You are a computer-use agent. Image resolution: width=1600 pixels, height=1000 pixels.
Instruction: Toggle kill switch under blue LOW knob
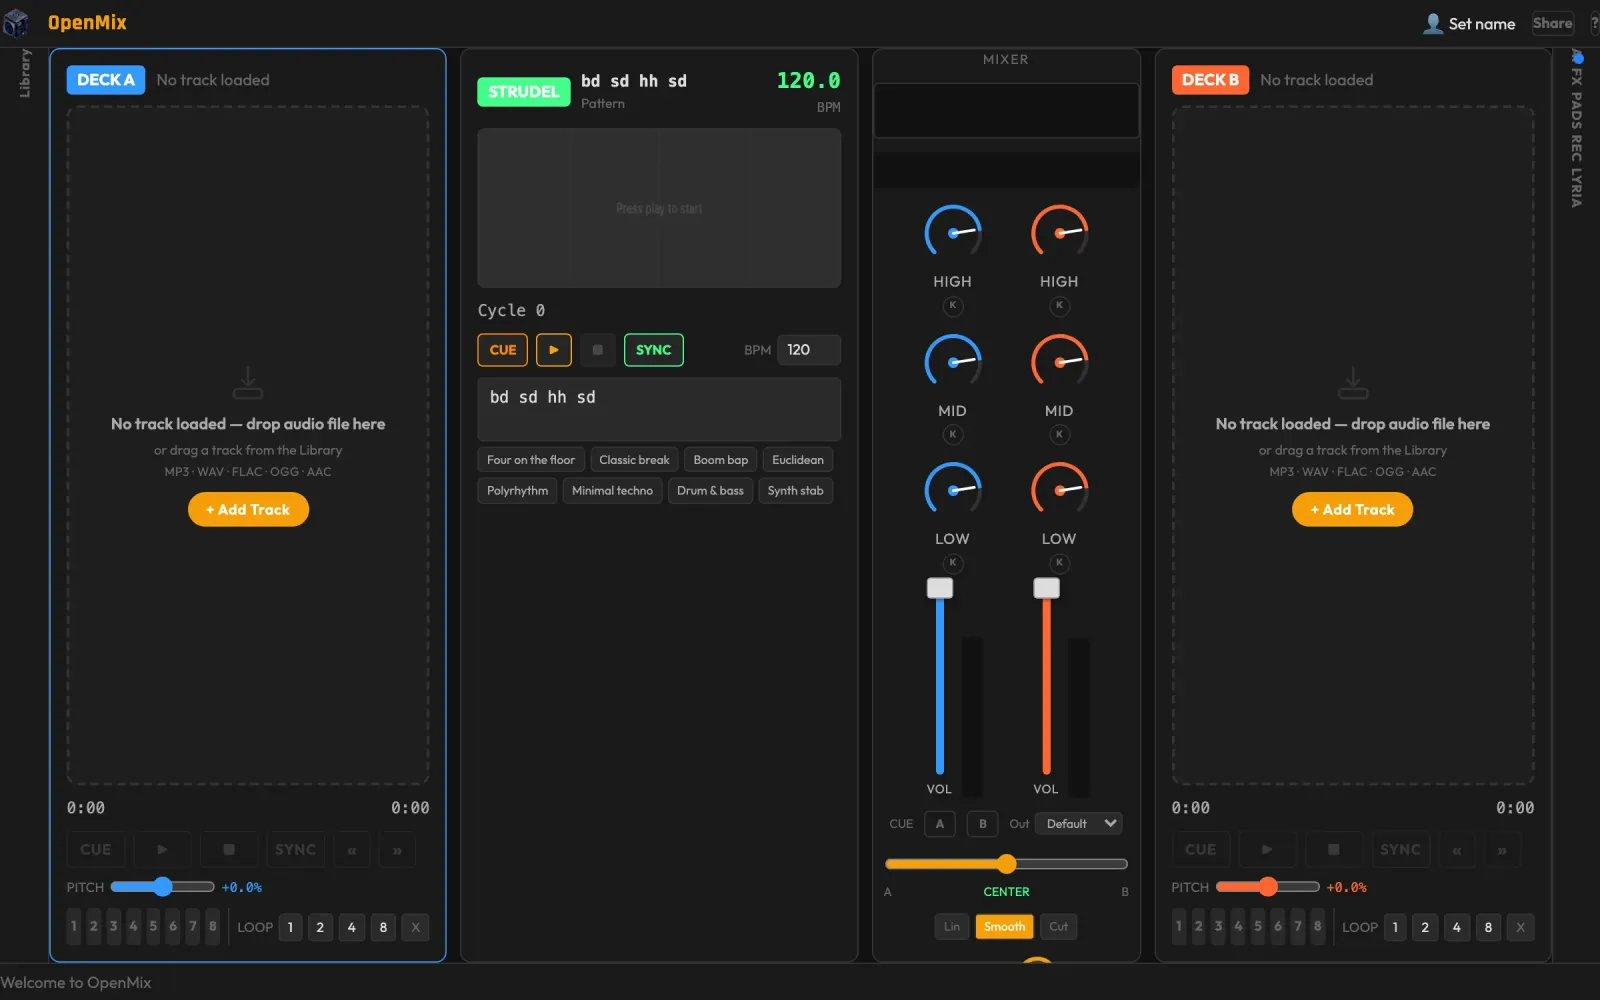coord(953,563)
